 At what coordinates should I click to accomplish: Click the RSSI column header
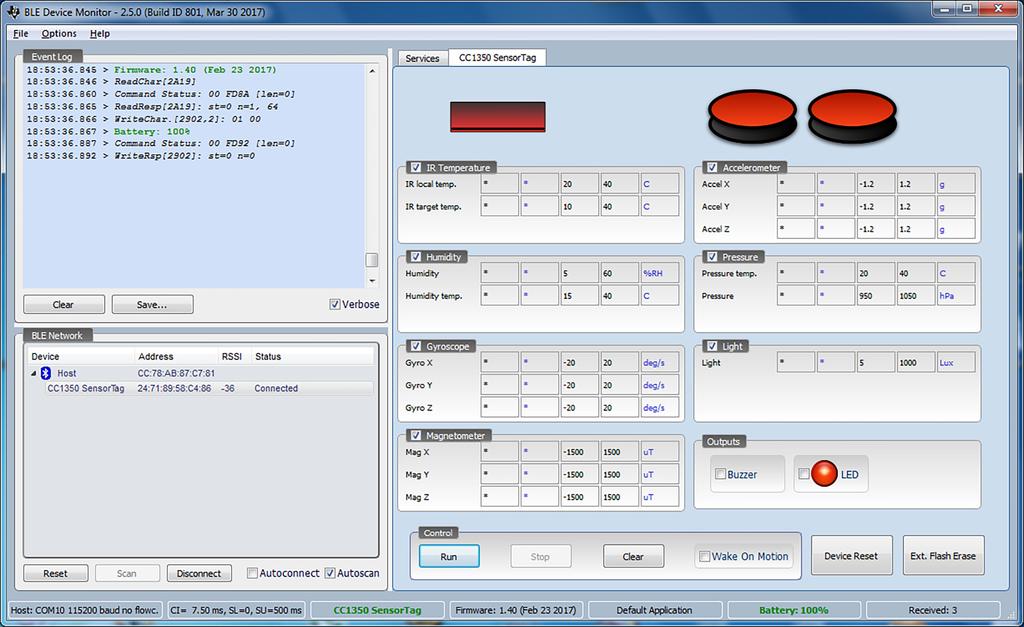click(x=234, y=357)
